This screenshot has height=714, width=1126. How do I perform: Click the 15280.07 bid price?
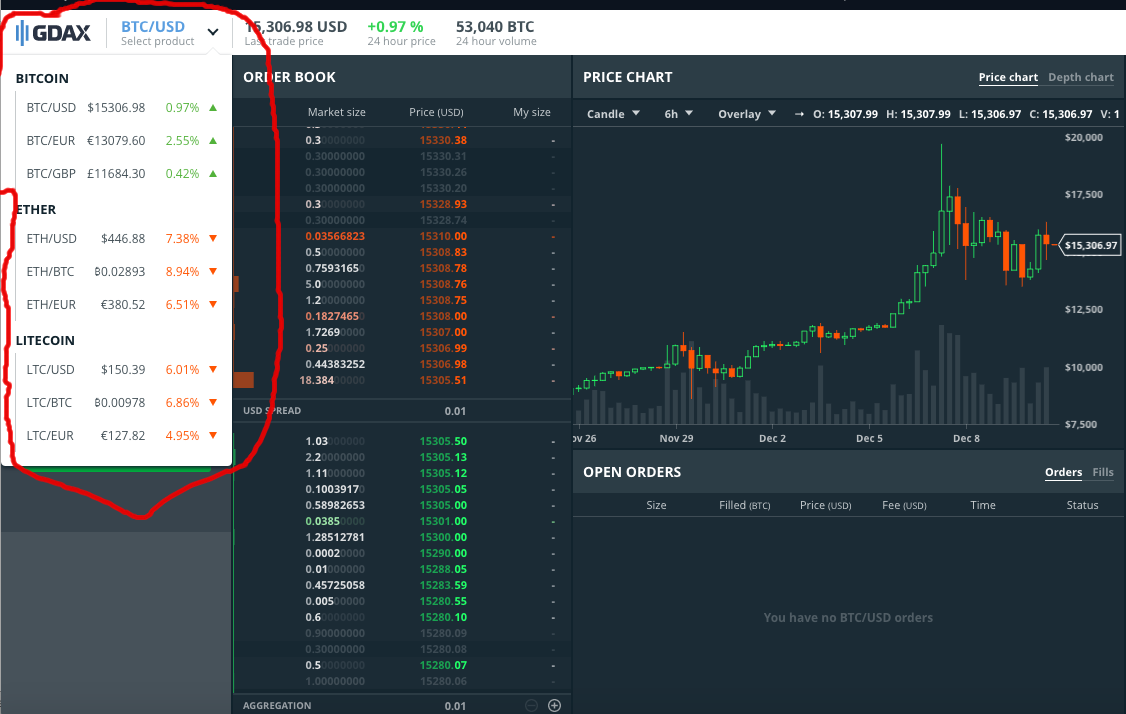coord(443,665)
